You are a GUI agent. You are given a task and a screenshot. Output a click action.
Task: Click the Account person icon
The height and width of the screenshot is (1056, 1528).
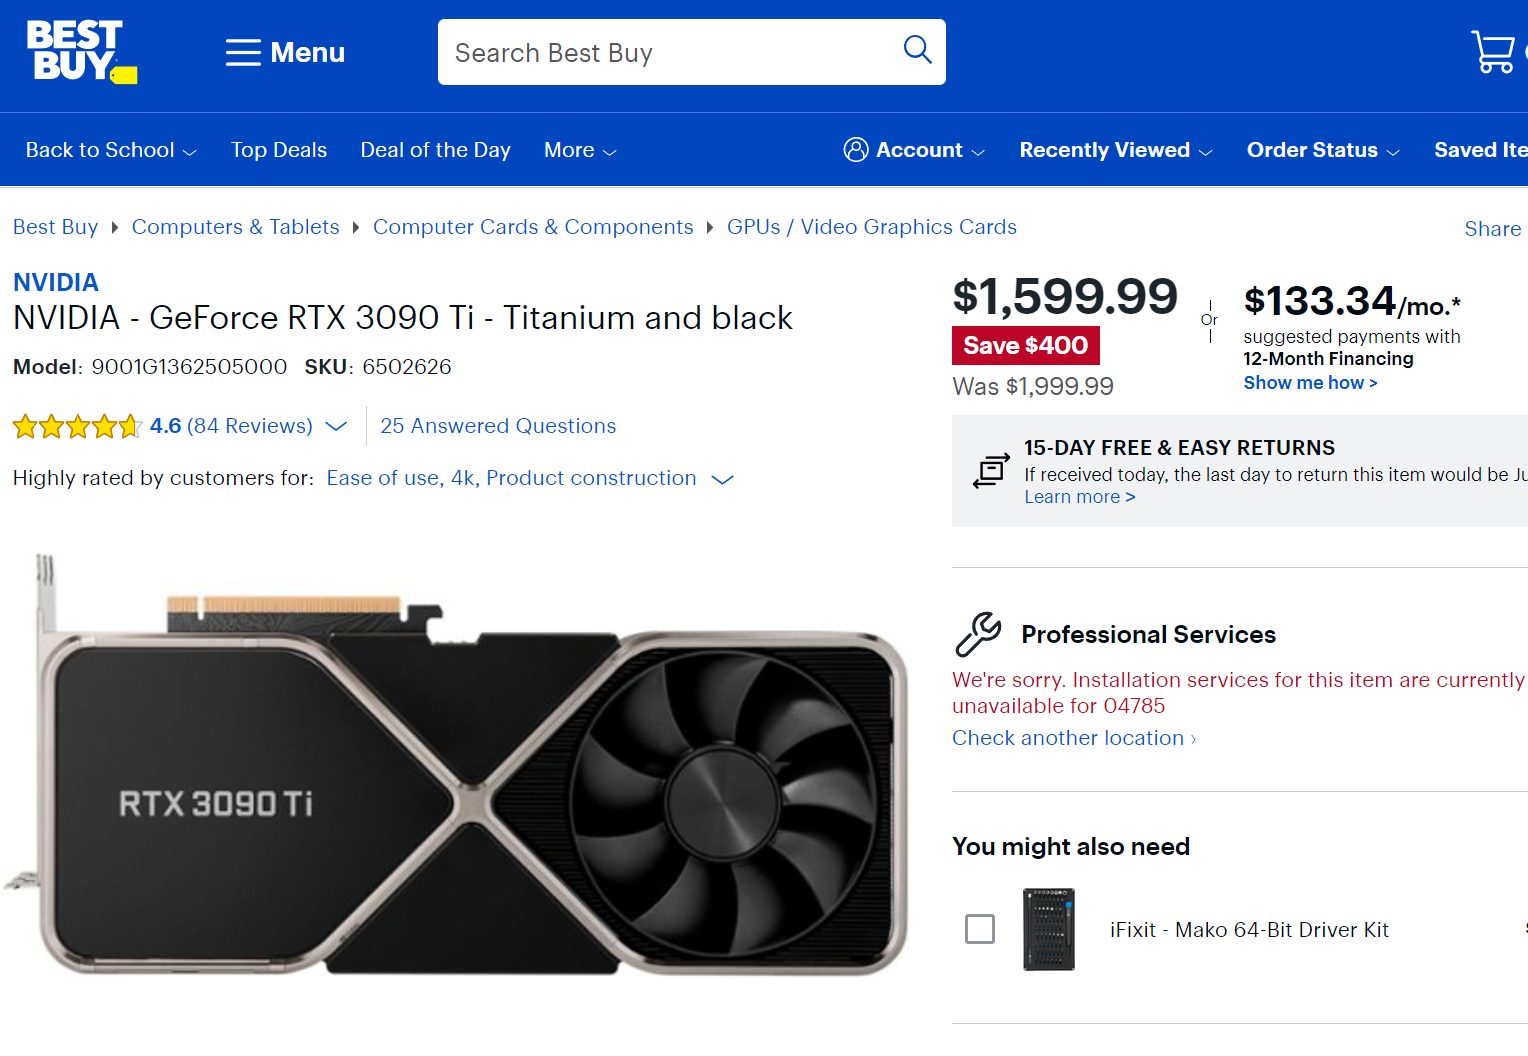(856, 149)
